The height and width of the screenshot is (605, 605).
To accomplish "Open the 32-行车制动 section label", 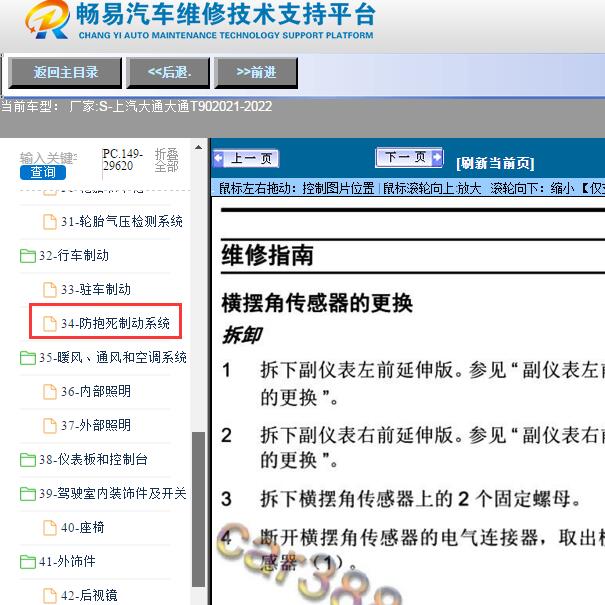I will point(74,255).
